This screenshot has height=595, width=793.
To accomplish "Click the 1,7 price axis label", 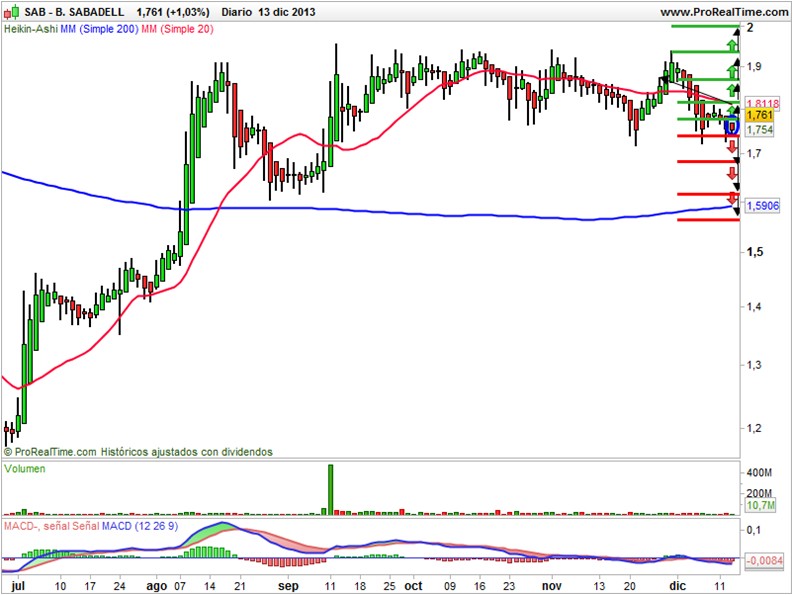I will coord(754,153).
